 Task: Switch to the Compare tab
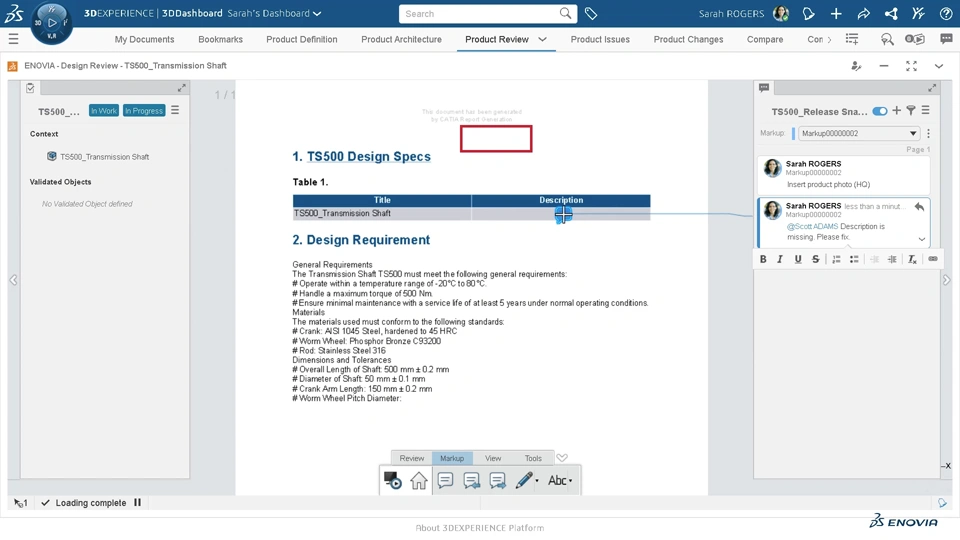click(765, 39)
